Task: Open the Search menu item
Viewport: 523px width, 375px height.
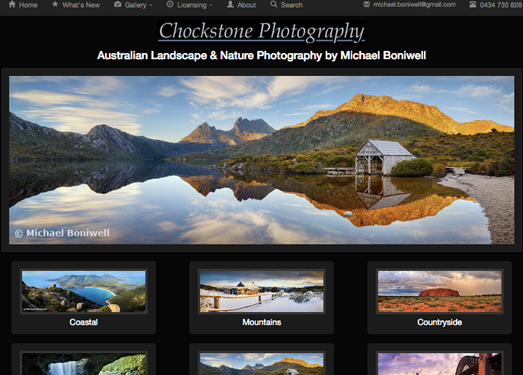Action: pos(292,5)
